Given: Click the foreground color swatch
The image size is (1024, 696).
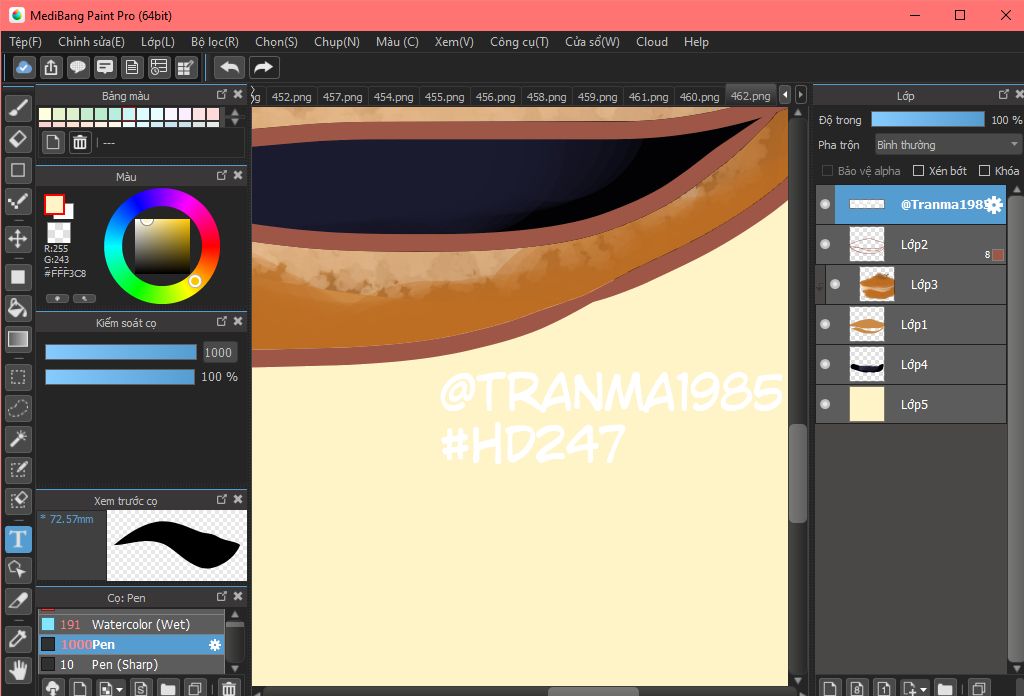Looking at the screenshot, I should (54, 204).
